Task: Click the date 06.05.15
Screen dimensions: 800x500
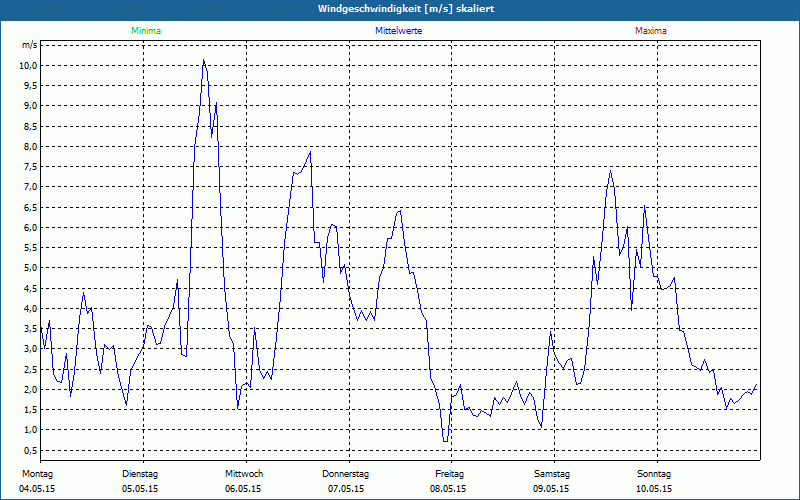Action: pos(243,489)
